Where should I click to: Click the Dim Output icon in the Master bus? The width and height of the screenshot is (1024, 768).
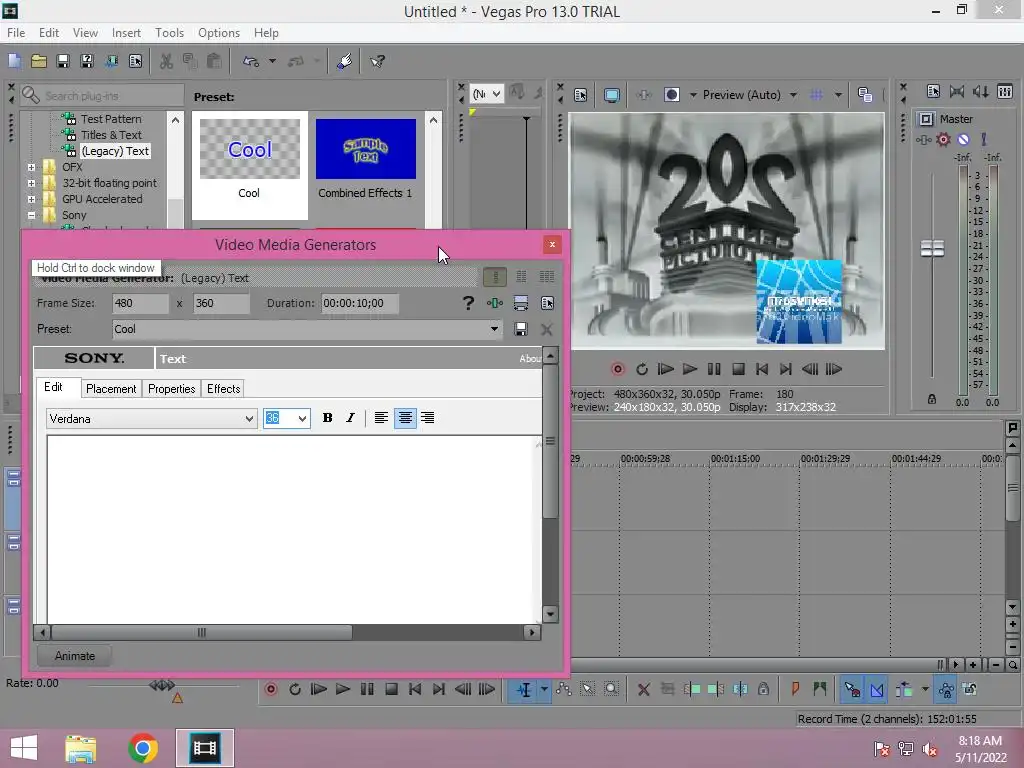[981, 91]
